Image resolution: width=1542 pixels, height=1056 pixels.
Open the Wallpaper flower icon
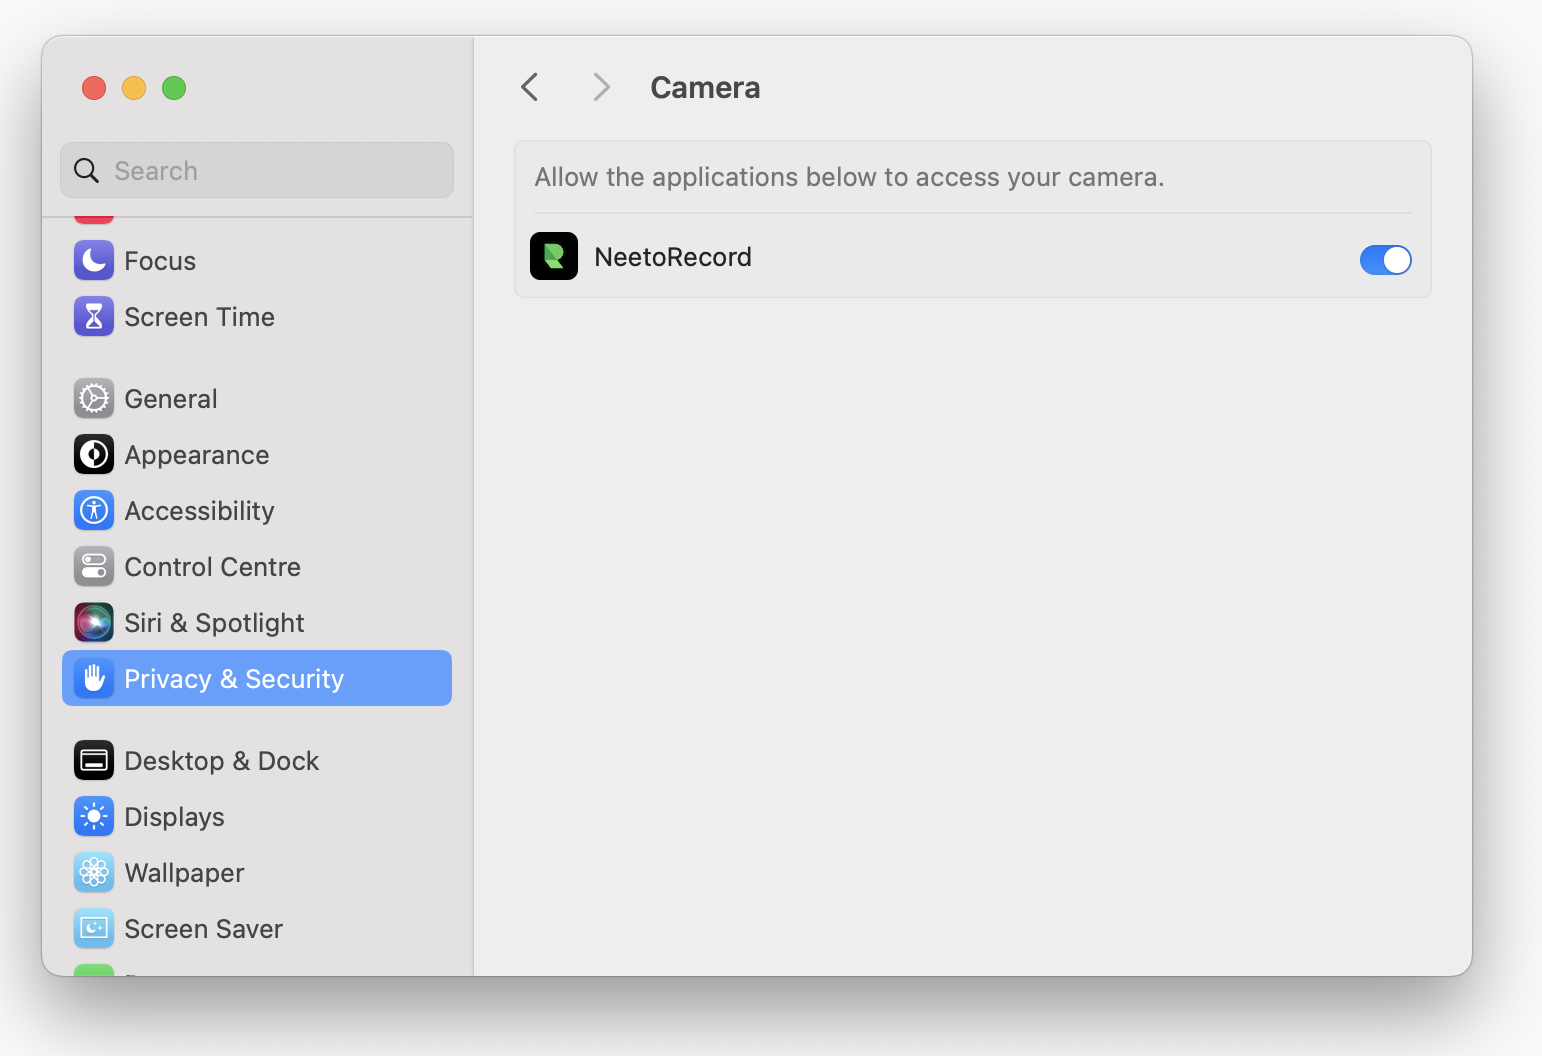point(93,872)
